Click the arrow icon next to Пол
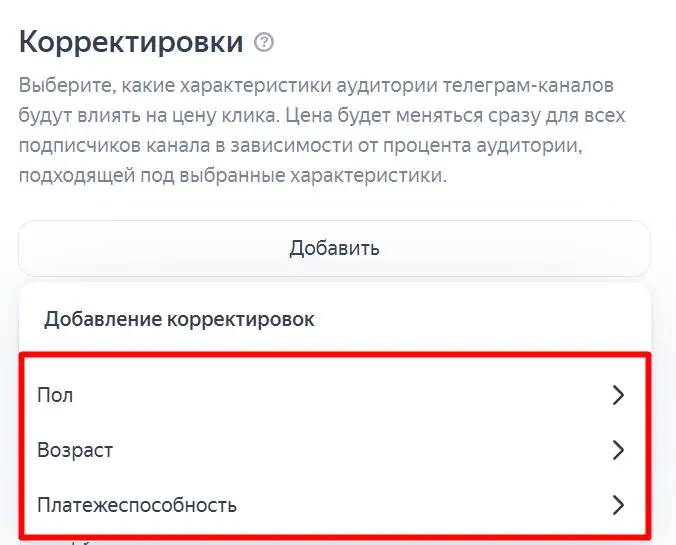Image resolution: width=676 pixels, height=545 pixels. coord(618,395)
